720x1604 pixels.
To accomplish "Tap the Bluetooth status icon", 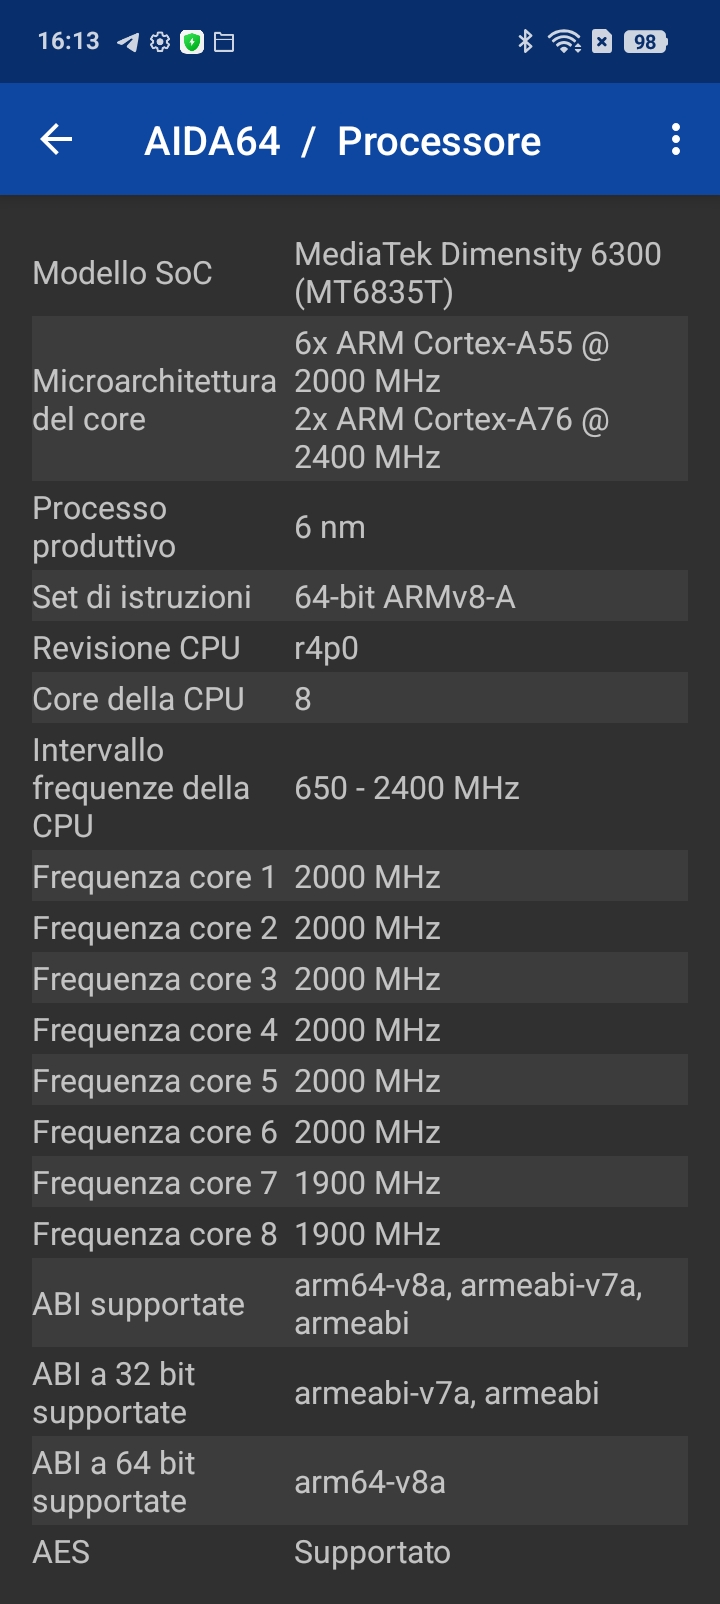I will (525, 41).
